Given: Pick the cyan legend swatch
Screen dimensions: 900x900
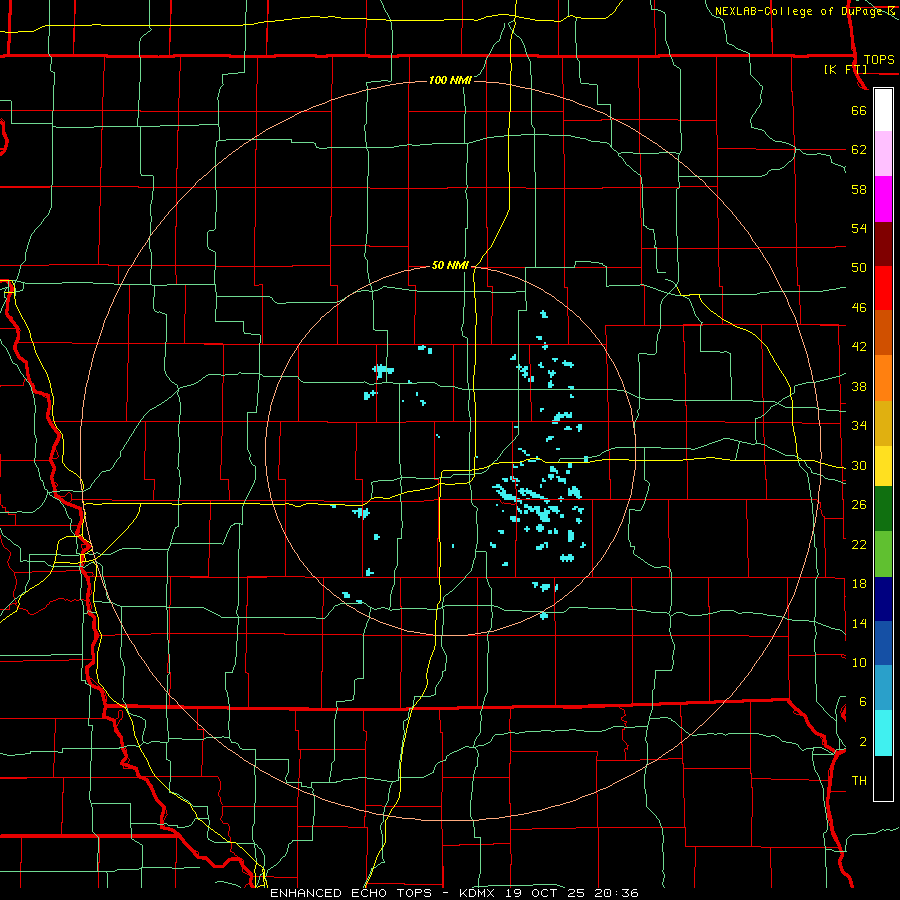Looking at the screenshot, I should [x=883, y=733].
